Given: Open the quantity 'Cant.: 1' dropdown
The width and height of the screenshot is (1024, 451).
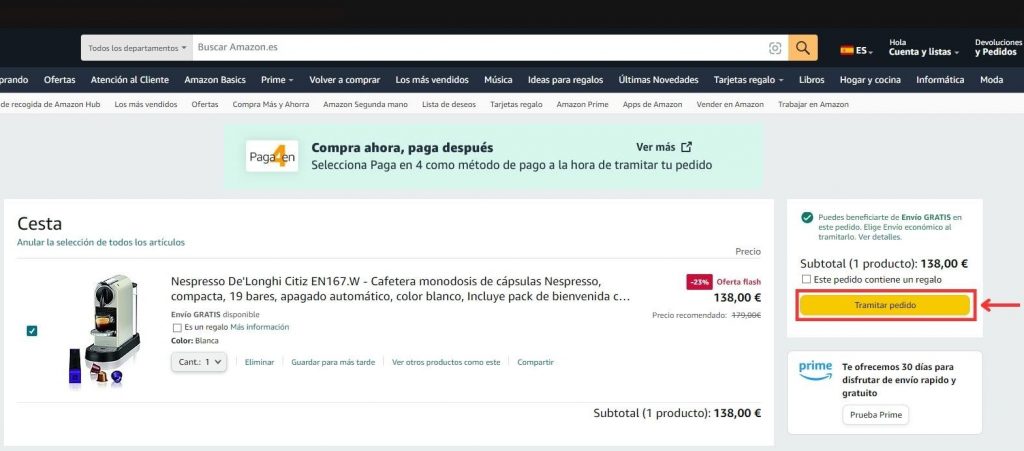Looking at the screenshot, I should pyautogui.click(x=199, y=362).
